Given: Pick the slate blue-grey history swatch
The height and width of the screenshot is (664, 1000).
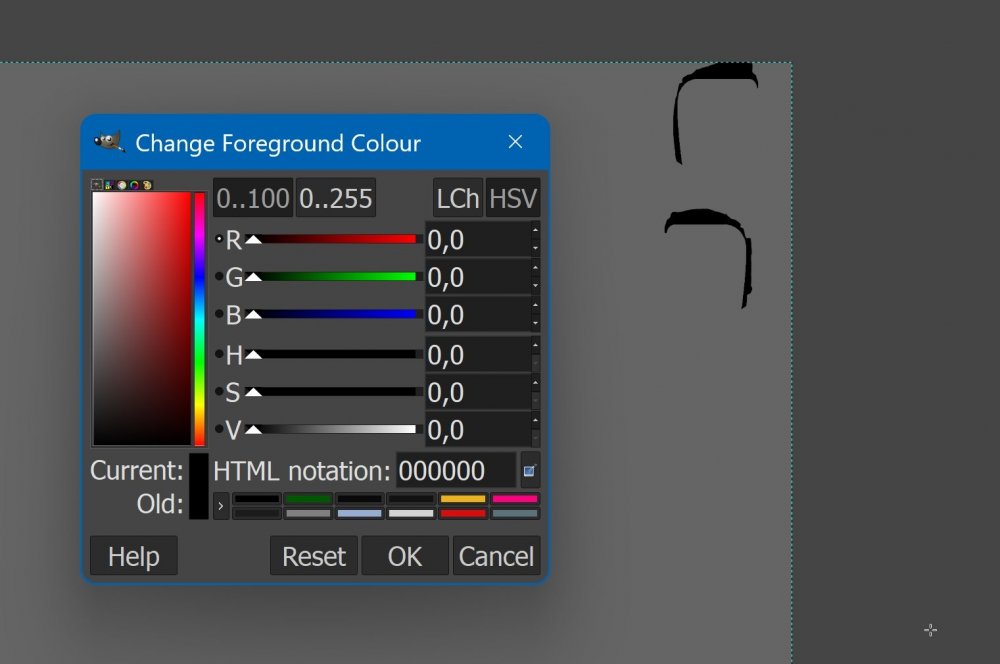Looking at the screenshot, I should 515,513.
